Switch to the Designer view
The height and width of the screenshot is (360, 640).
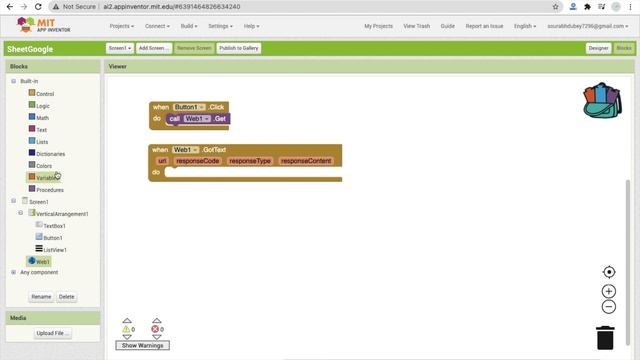pos(598,48)
